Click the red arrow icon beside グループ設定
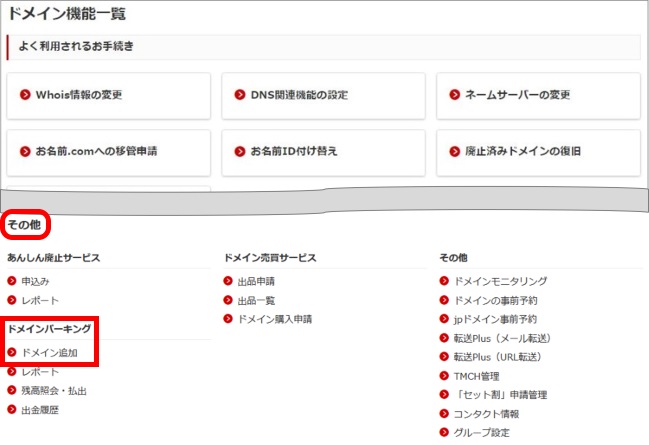 [x=444, y=432]
